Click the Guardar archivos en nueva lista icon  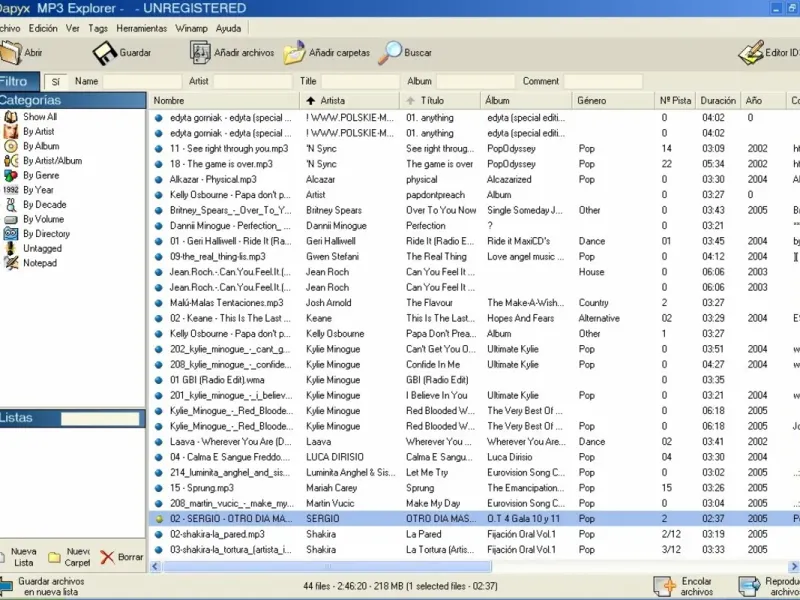6,586
